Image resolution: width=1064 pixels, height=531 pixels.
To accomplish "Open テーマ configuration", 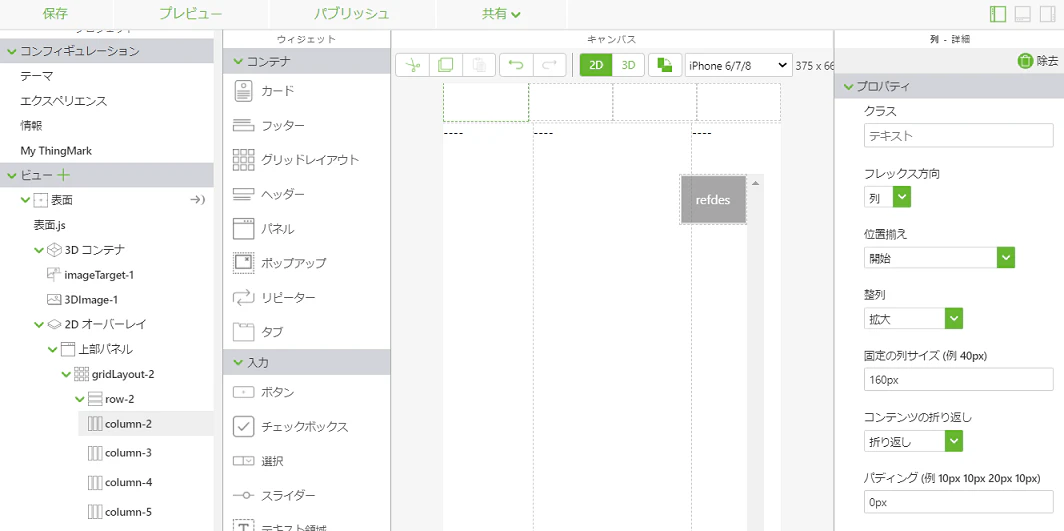I will [37, 76].
